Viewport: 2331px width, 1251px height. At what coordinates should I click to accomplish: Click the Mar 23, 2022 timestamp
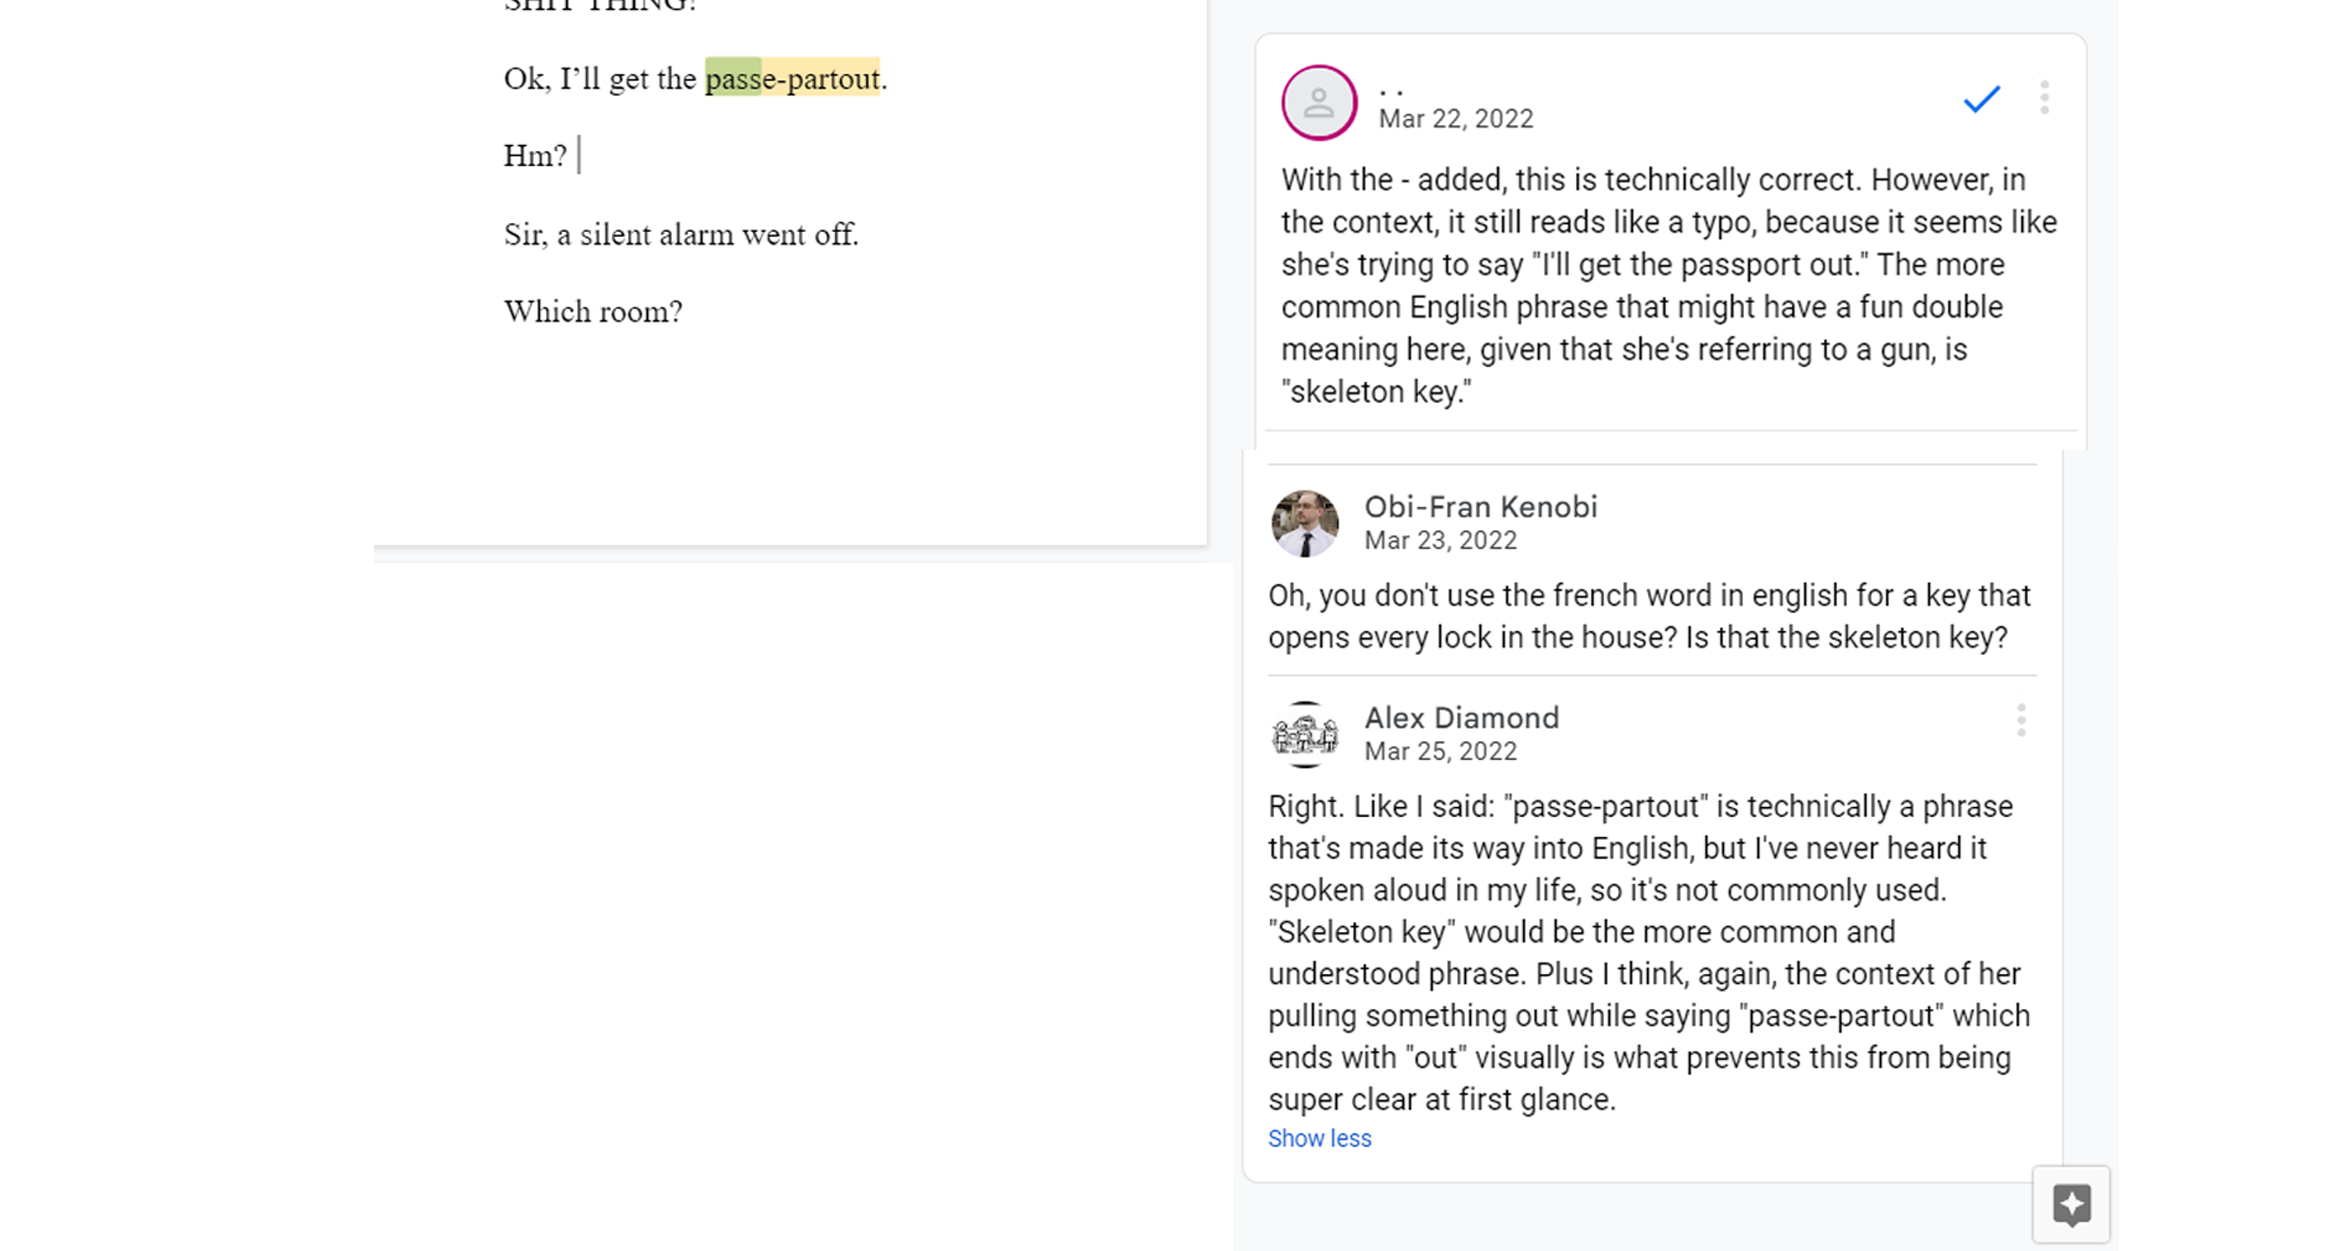(x=1440, y=540)
